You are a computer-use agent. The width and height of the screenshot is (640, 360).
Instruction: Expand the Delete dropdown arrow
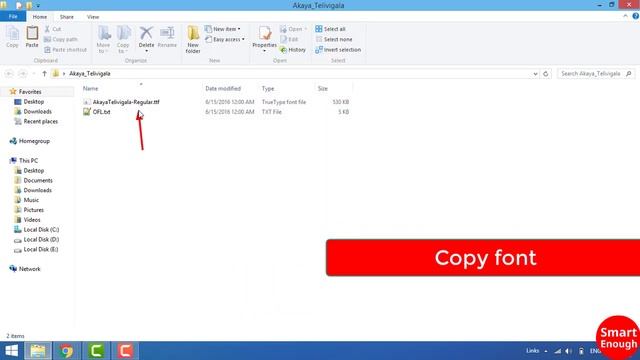[146, 51]
